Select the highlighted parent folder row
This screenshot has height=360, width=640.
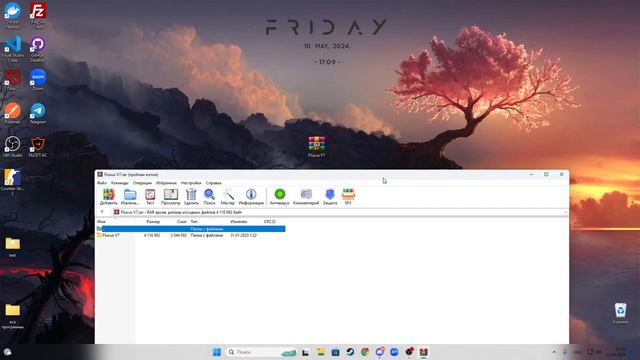click(x=191, y=229)
